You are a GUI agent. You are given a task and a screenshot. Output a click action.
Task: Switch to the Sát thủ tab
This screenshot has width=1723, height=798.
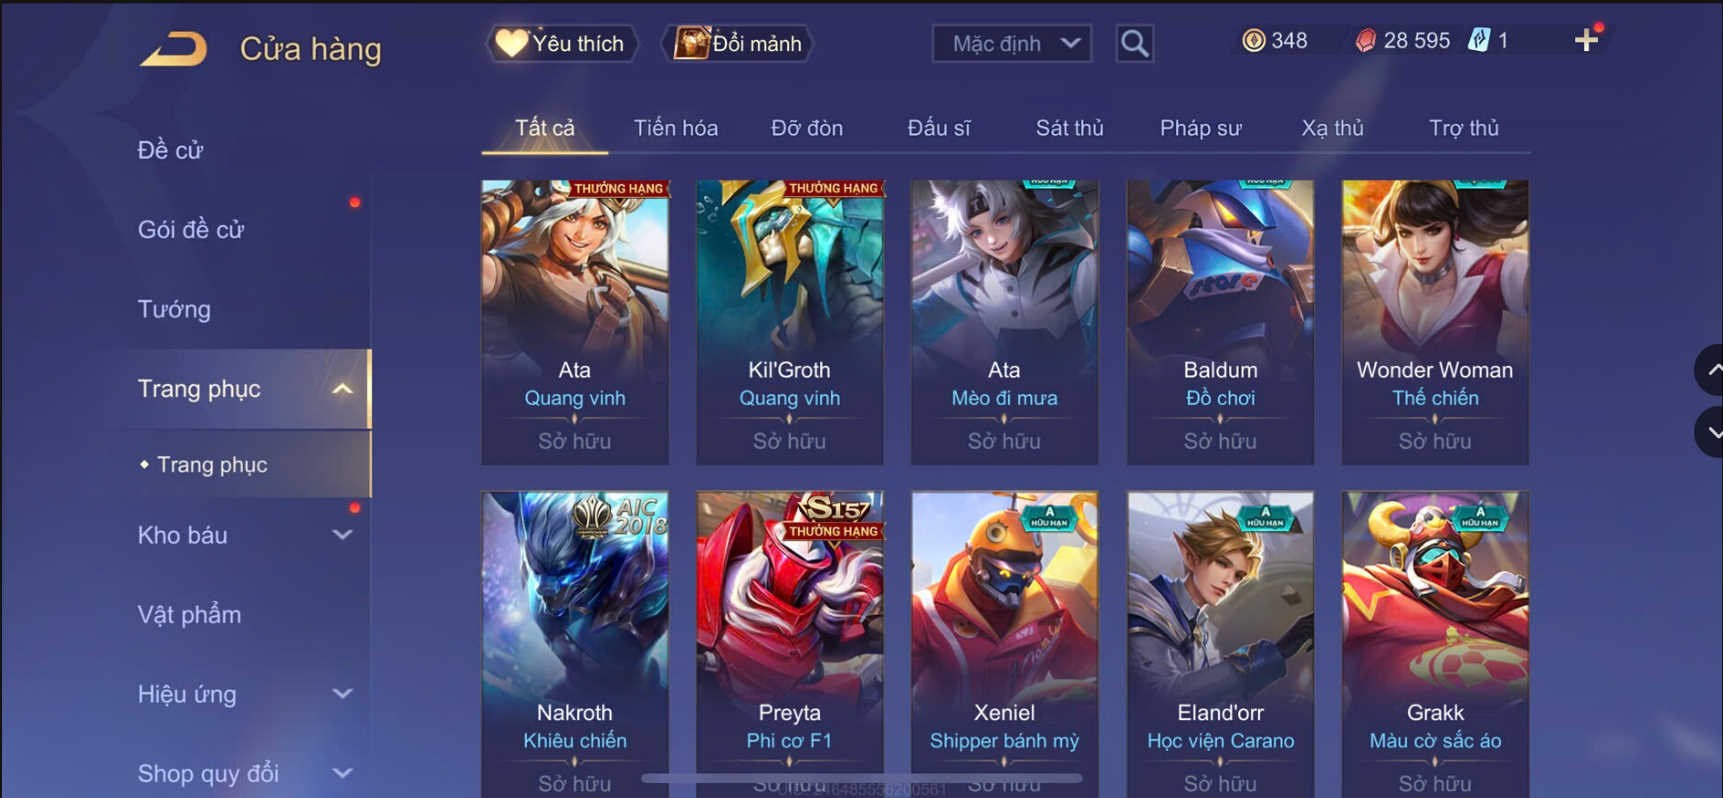coord(1069,128)
